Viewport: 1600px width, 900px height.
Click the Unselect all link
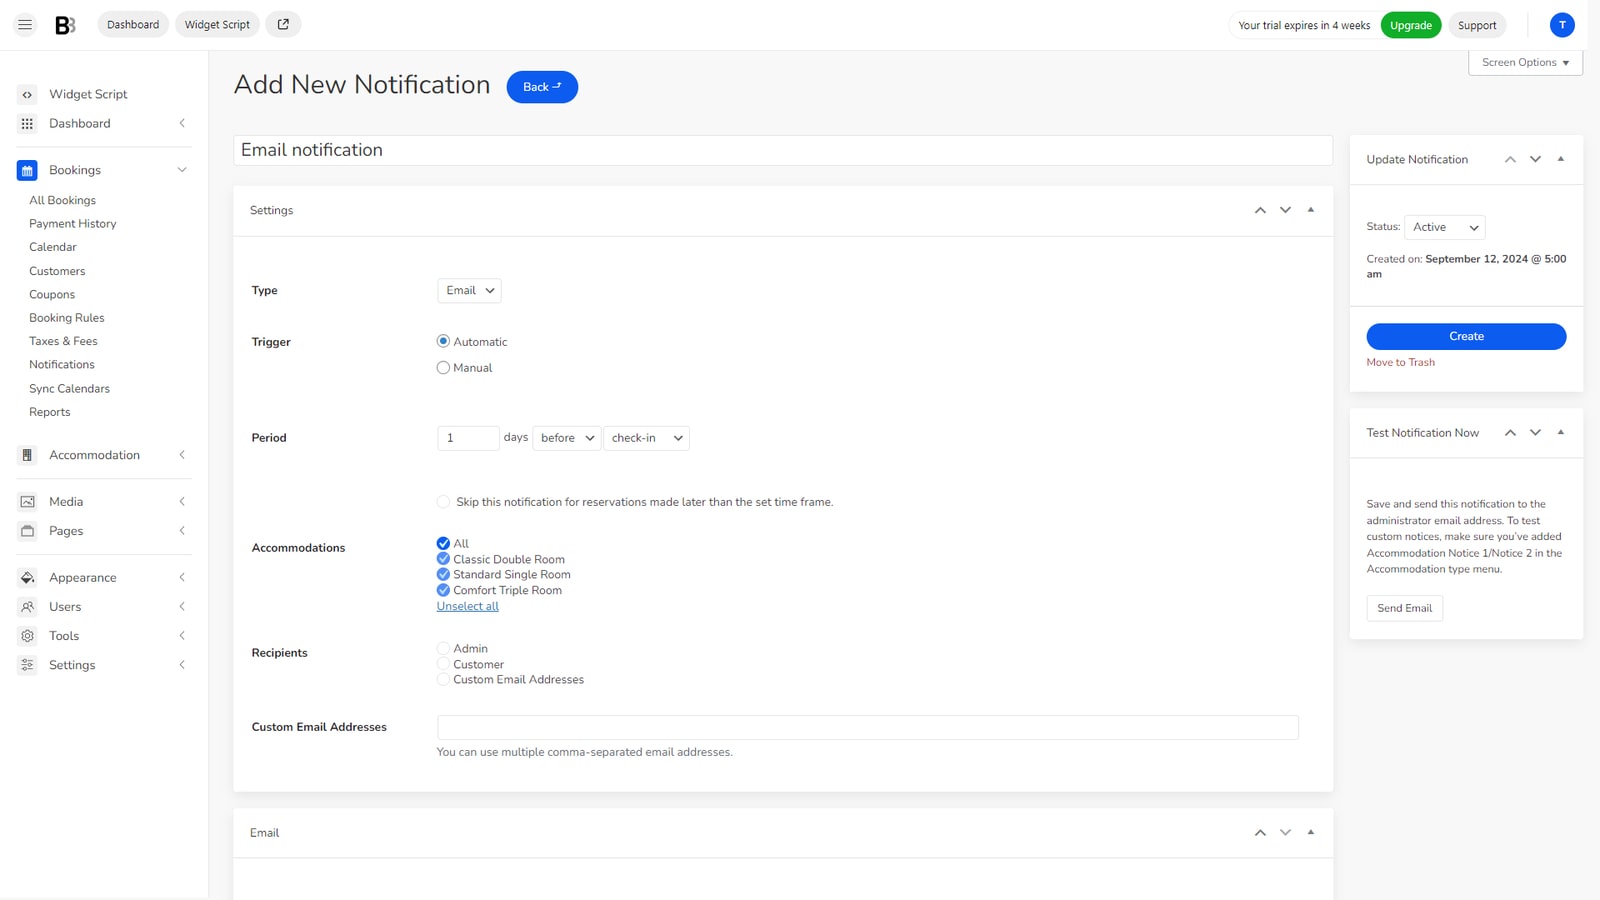tap(467, 605)
